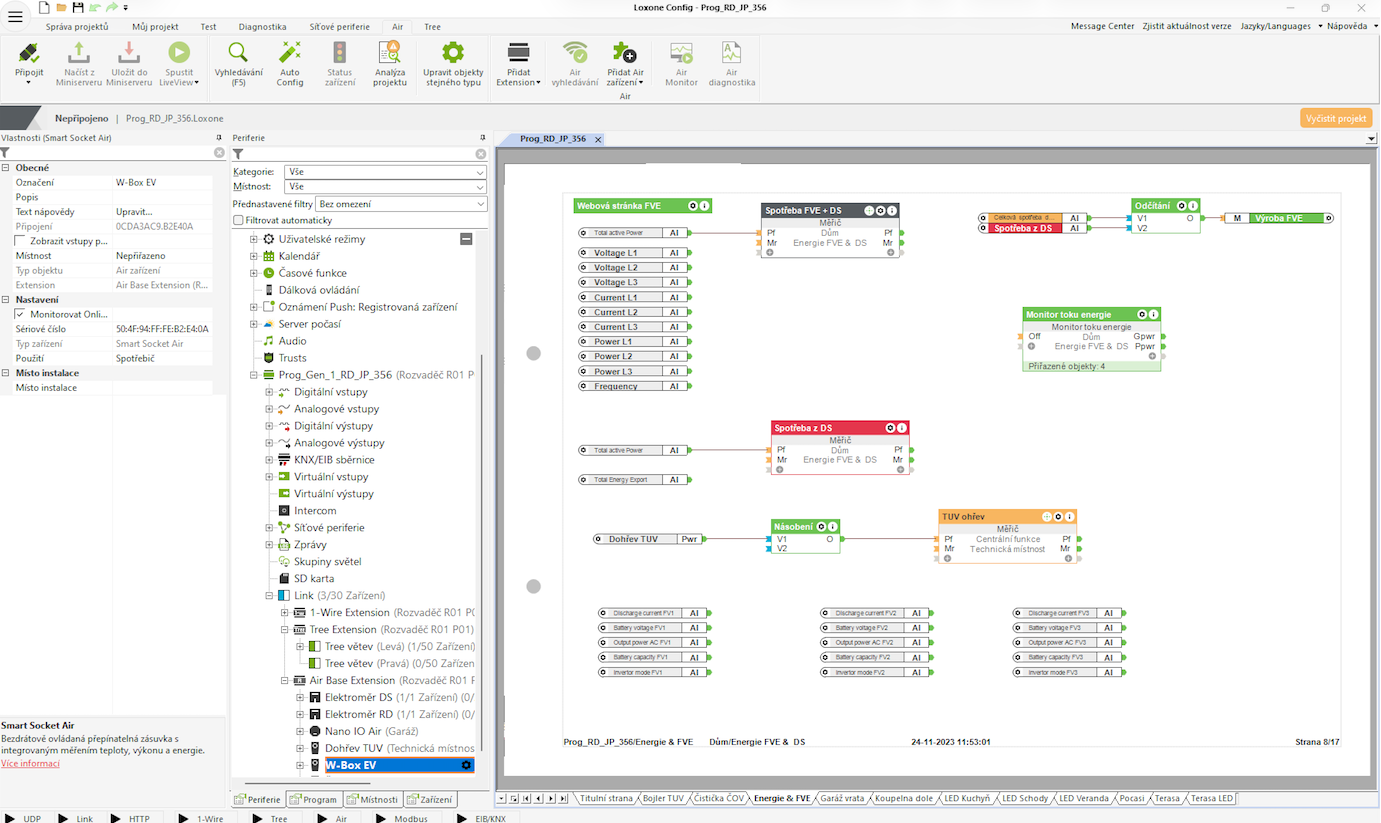Toggle Monitorovat Online checkbox
Image resolution: width=1381 pixels, height=823 pixels.
click(x=20, y=314)
